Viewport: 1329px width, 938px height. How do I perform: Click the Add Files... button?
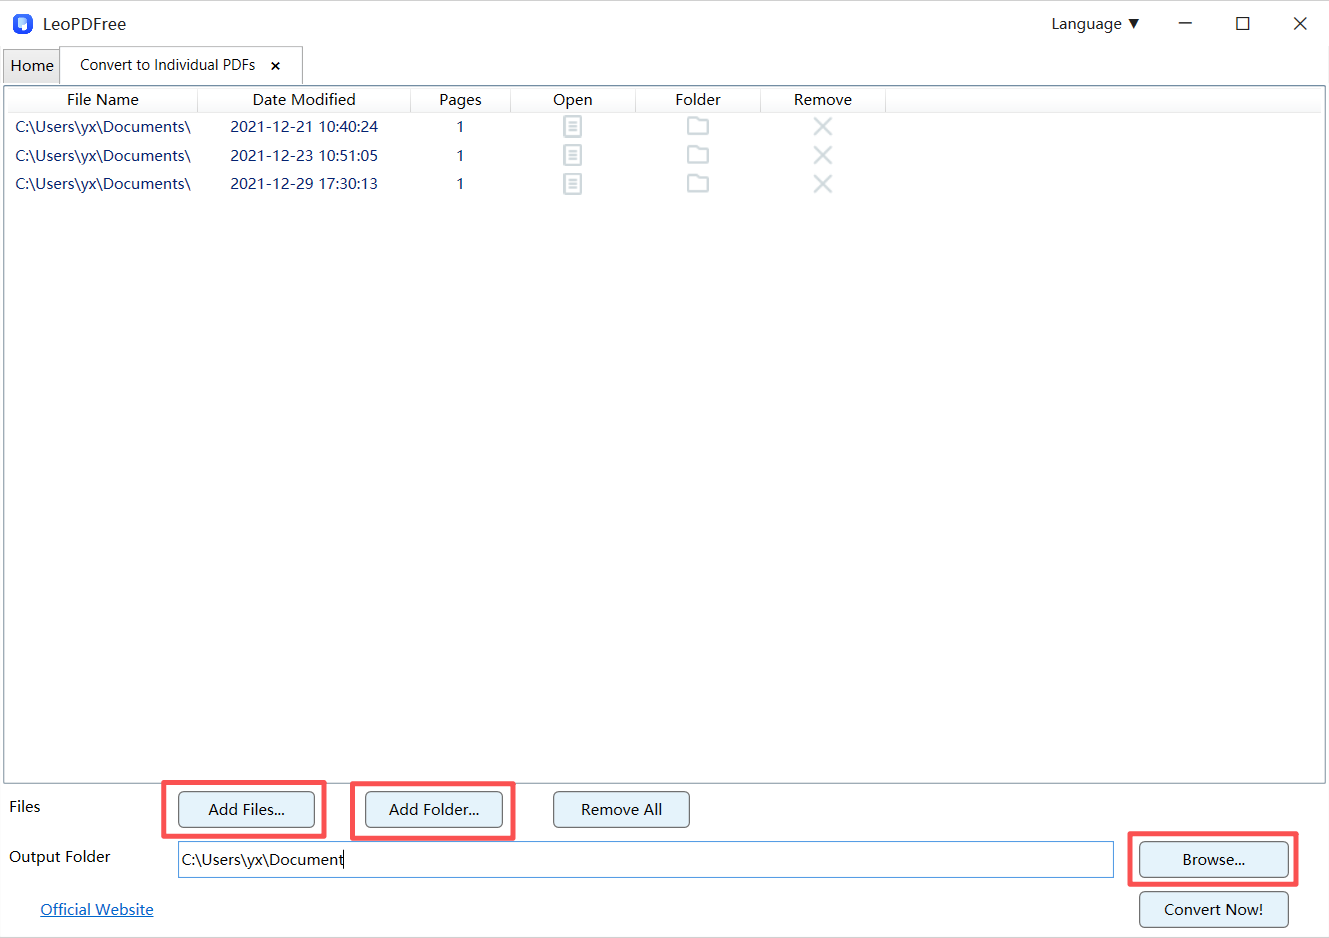pos(246,810)
